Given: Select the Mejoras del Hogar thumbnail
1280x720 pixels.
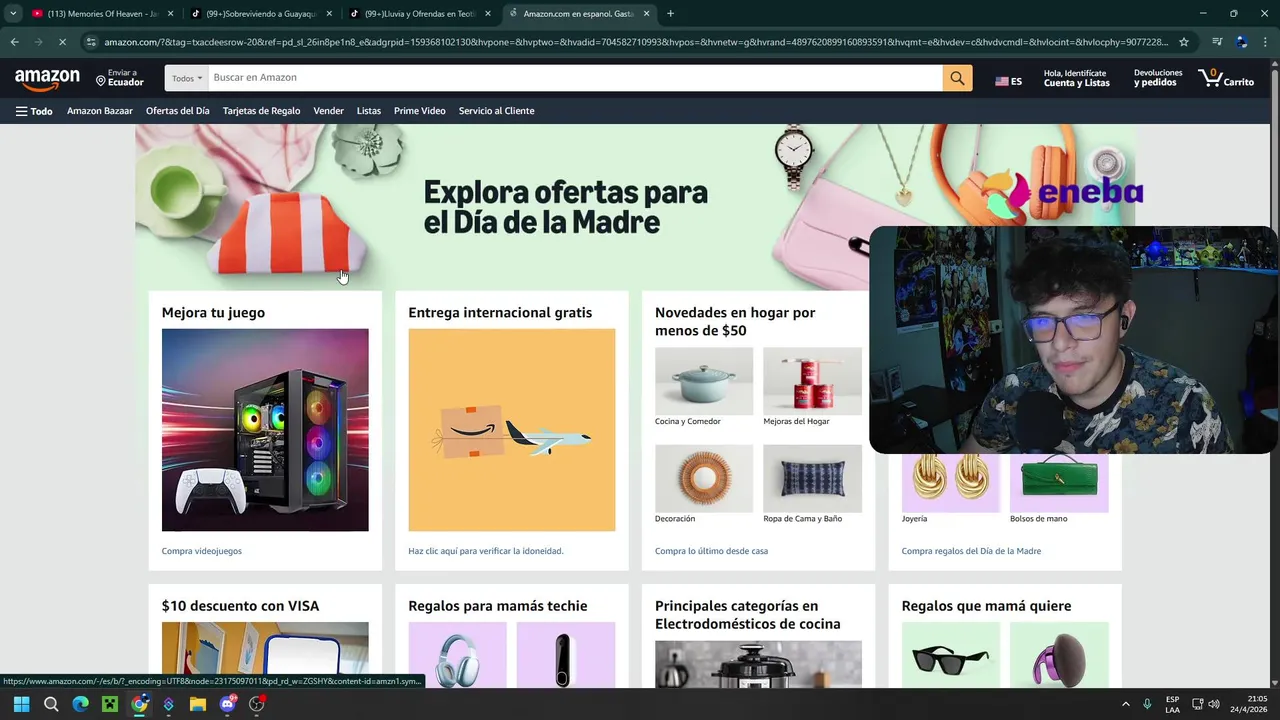Looking at the screenshot, I should [x=812, y=381].
